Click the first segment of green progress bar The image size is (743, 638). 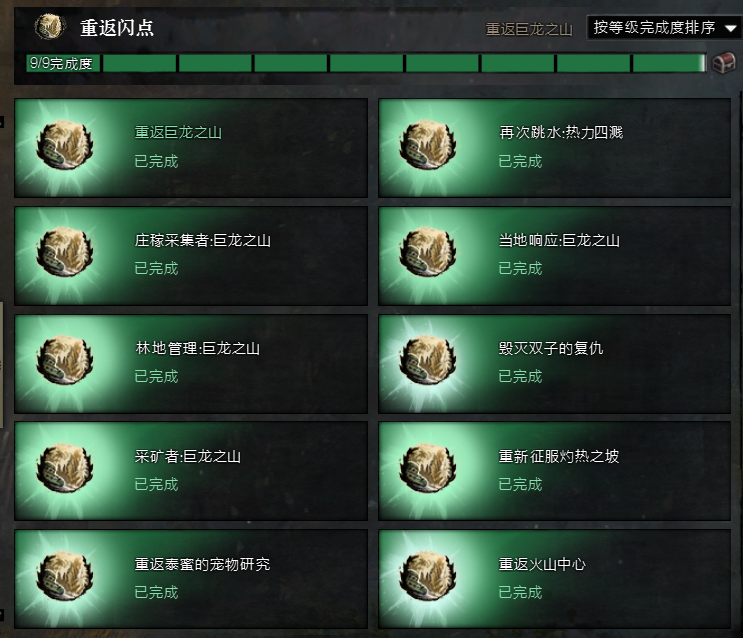point(139,63)
